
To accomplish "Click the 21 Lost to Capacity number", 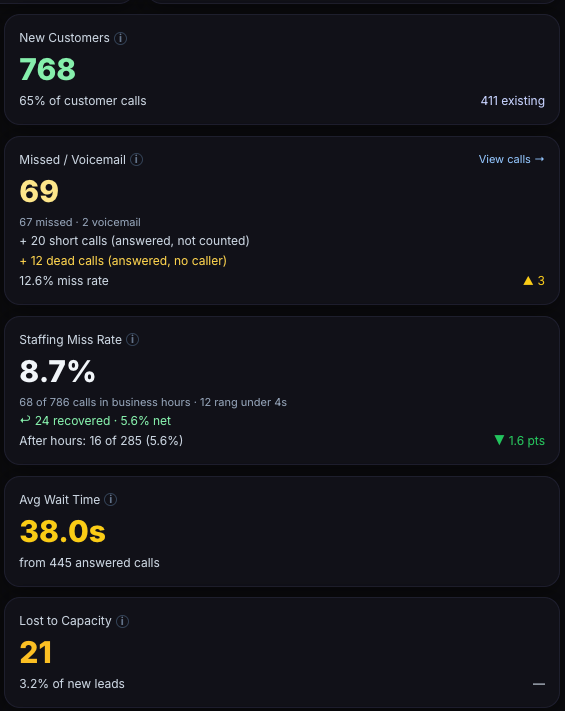I will pos(36,653).
